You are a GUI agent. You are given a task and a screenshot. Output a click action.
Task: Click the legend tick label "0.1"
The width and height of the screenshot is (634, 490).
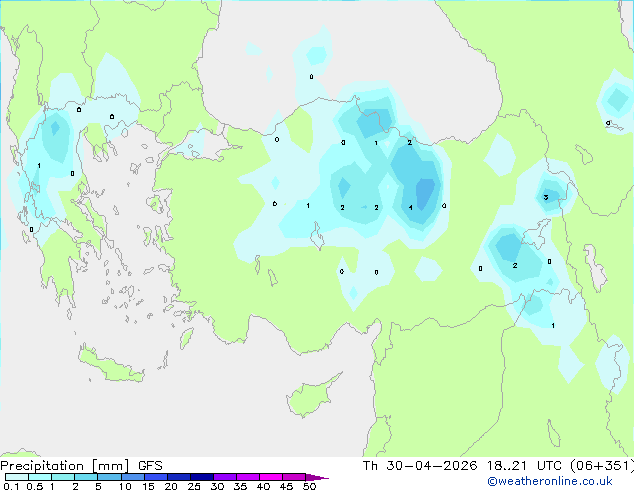tap(11, 486)
